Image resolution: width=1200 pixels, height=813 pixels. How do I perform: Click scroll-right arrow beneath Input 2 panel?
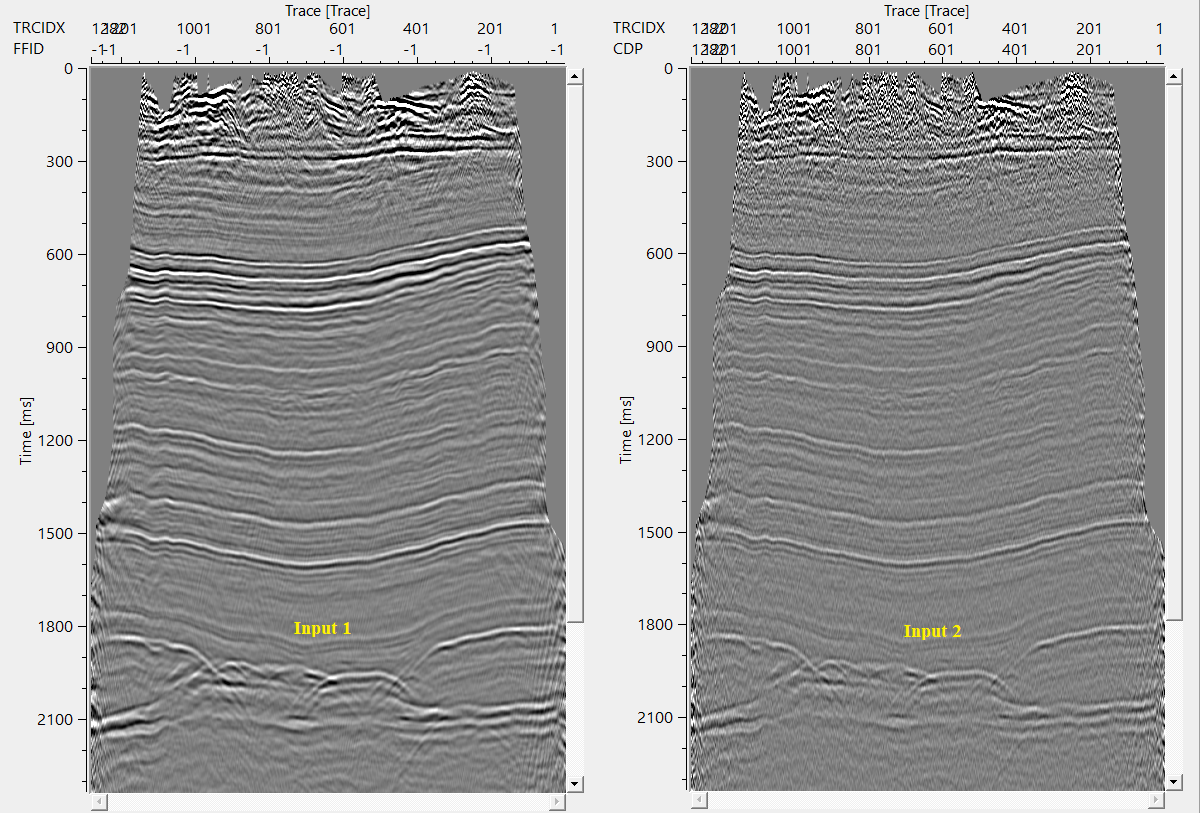[1157, 801]
